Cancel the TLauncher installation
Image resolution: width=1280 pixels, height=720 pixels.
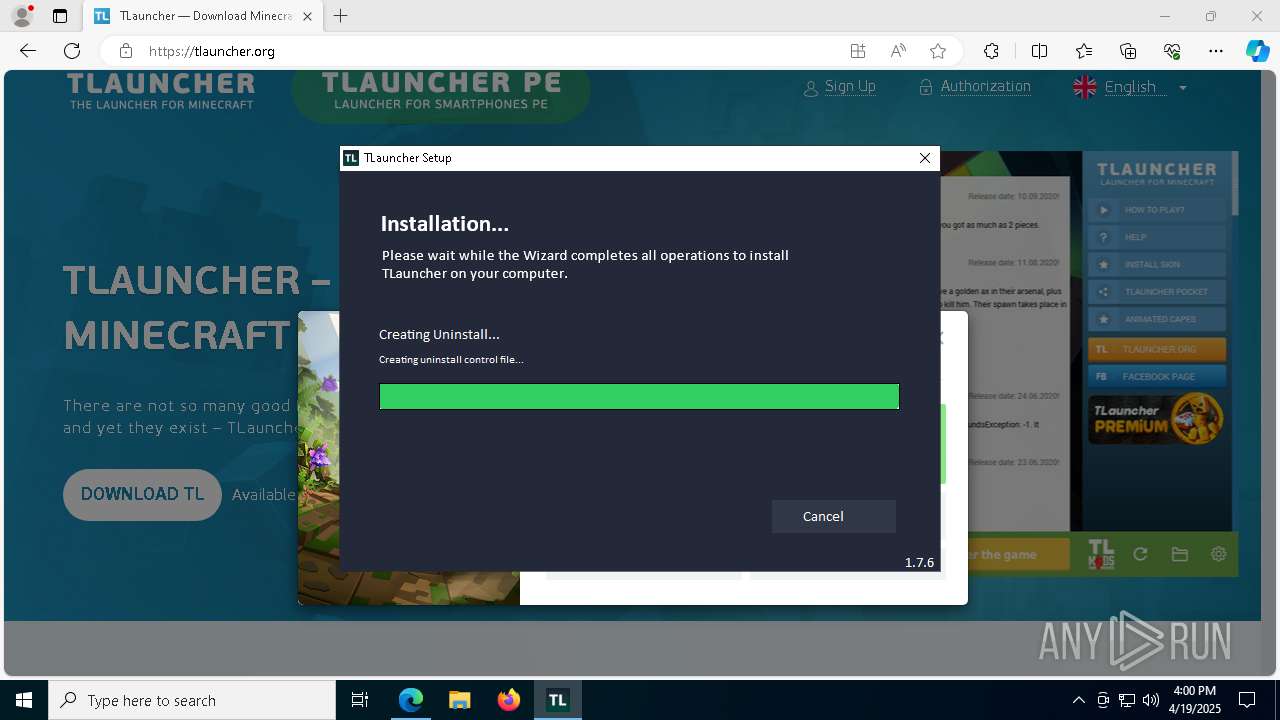pyautogui.click(x=833, y=516)
